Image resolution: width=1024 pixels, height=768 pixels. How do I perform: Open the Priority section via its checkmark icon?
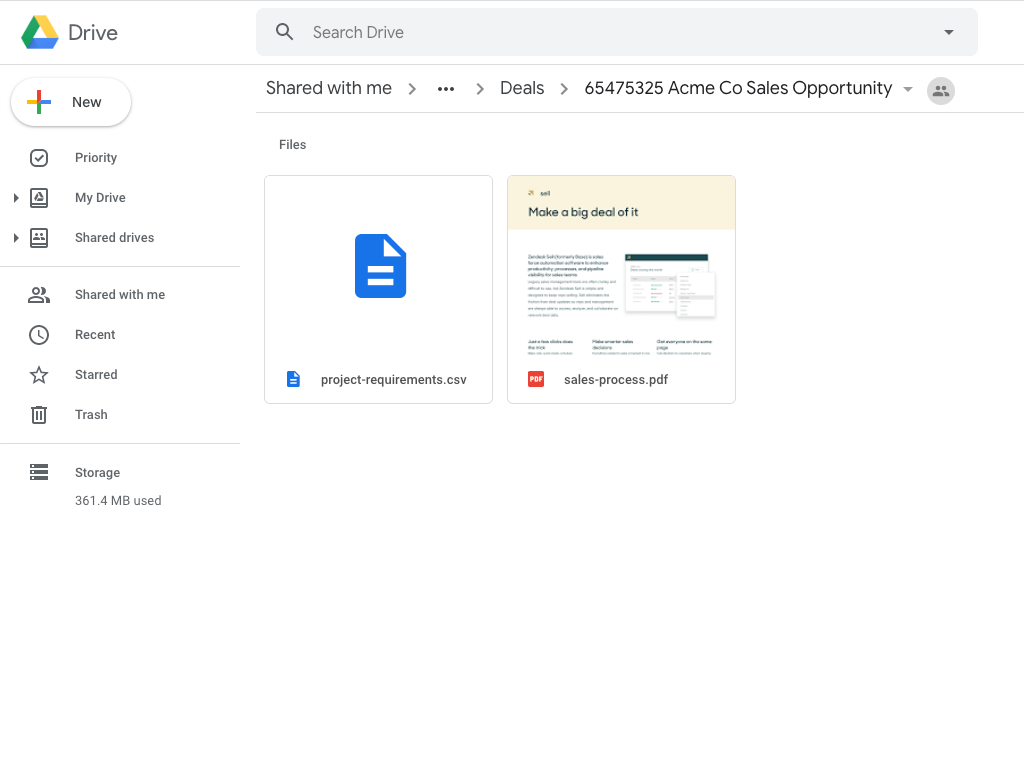tap(38, 157)
